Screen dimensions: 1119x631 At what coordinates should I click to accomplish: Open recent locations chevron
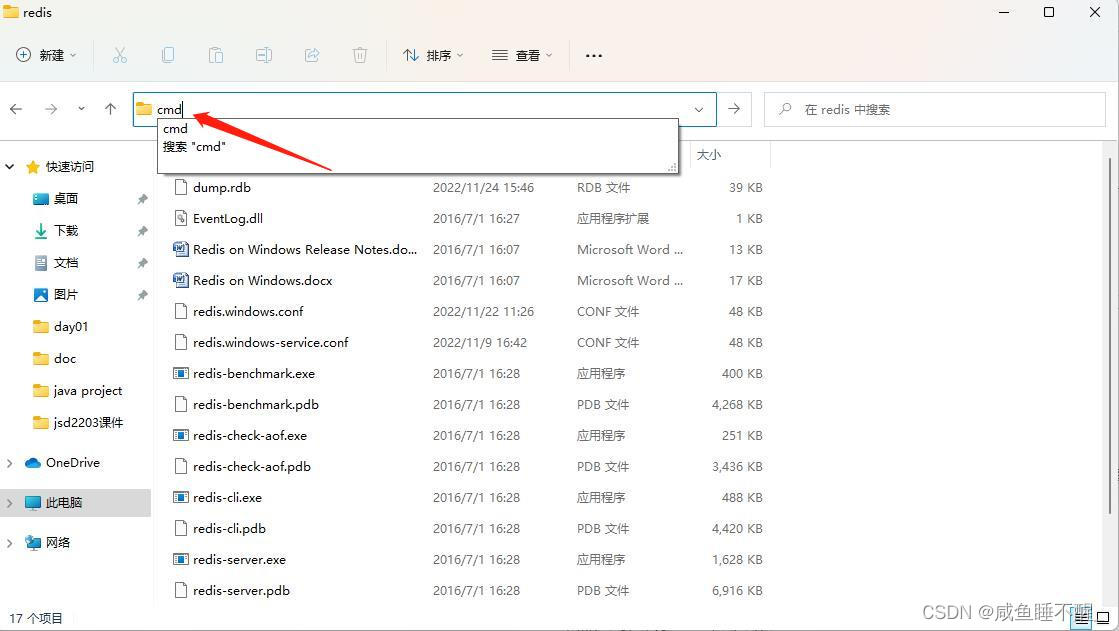(x=81, y=109)
